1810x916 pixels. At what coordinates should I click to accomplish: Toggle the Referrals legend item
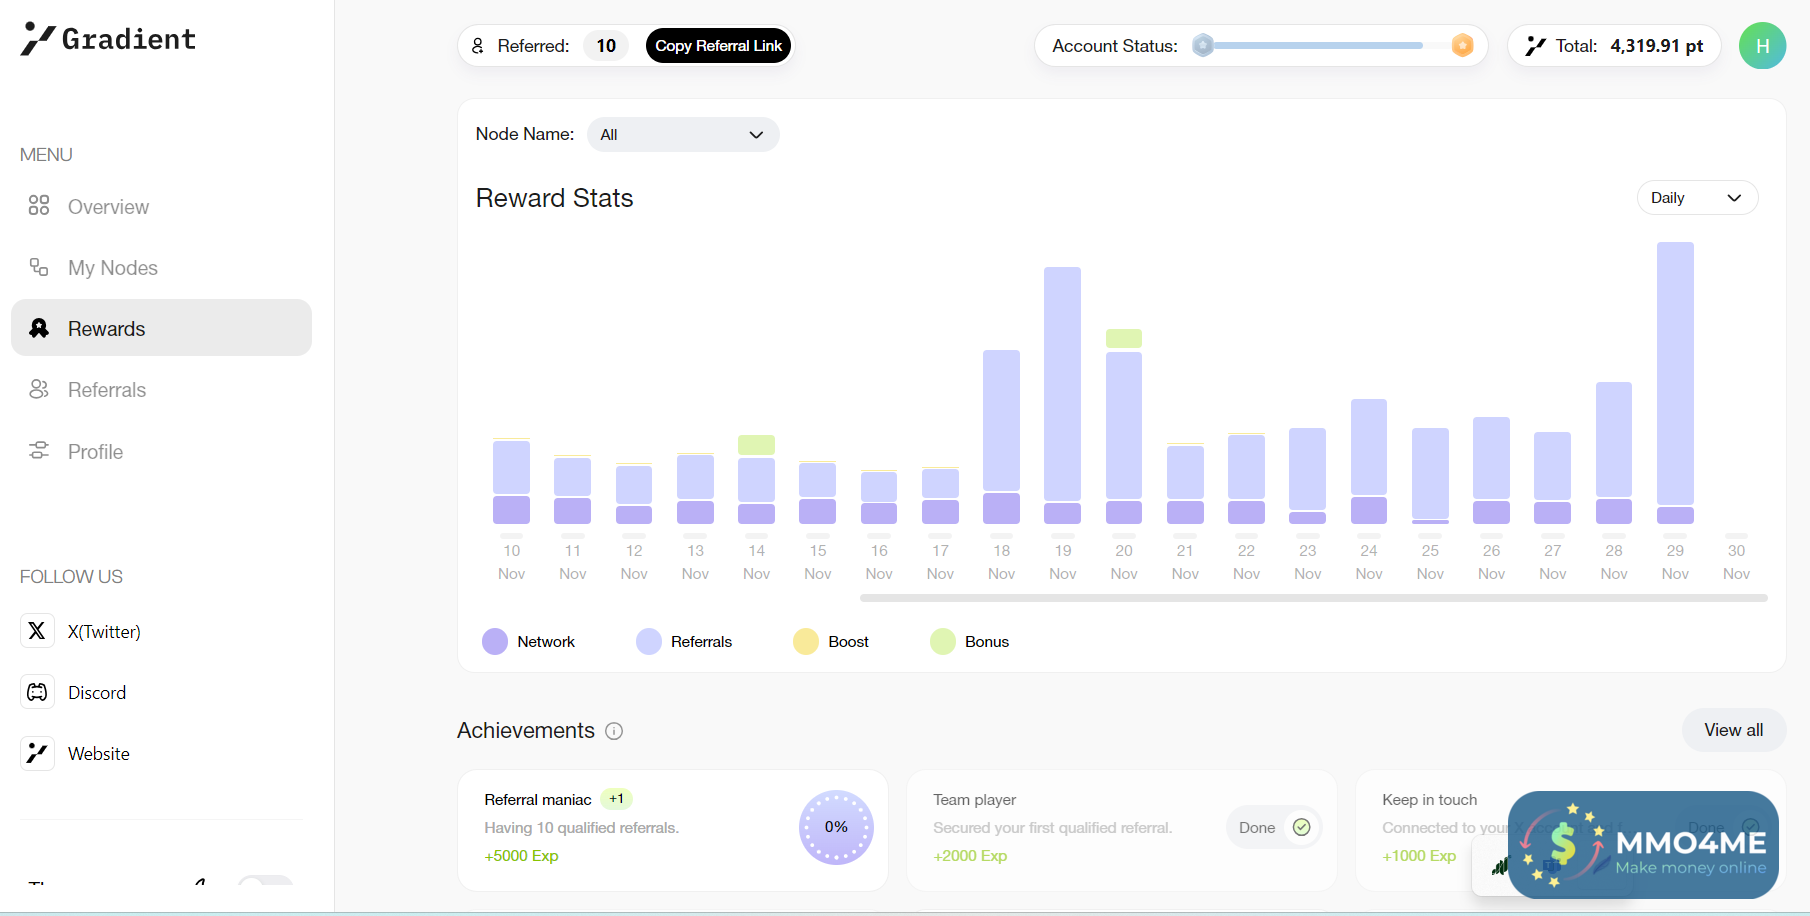coord(684,641)
